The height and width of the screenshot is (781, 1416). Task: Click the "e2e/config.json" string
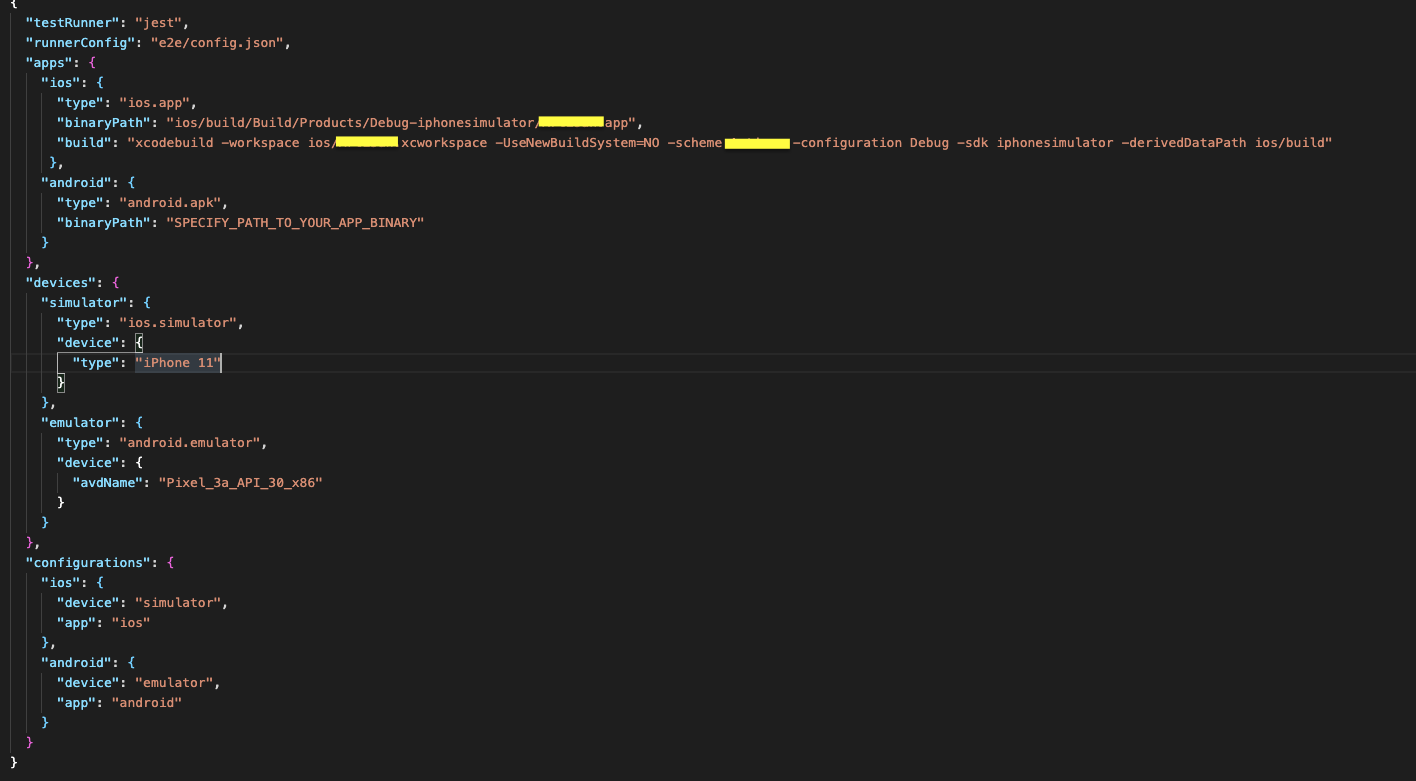218,42
